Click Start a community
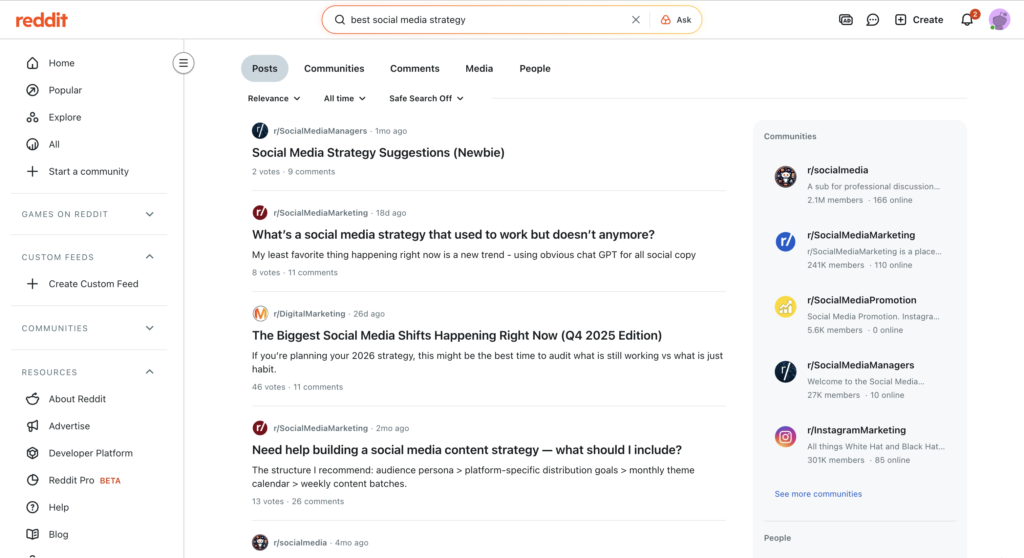Screen dimensions: 1024x558 pyautogui.click(x=88, y=172)
